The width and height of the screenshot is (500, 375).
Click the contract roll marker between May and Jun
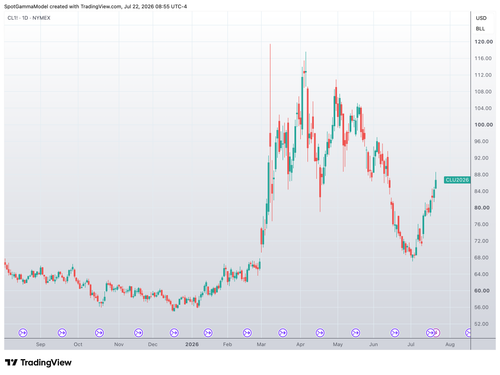[x=355, y=332]
